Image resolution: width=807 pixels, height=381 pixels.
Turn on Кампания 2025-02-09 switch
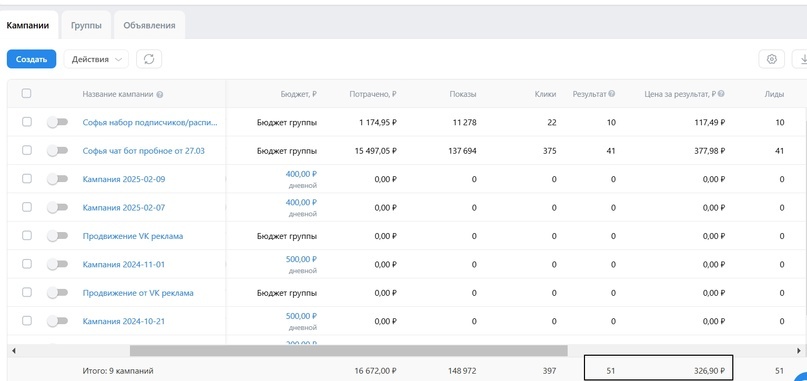(57, 179)
